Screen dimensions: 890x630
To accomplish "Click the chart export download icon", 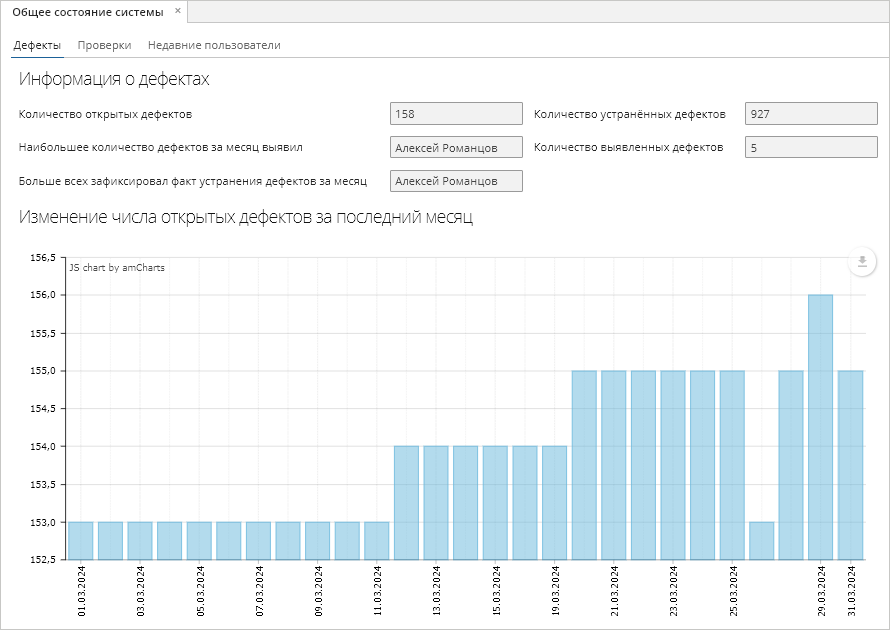I will click(862, 262).
